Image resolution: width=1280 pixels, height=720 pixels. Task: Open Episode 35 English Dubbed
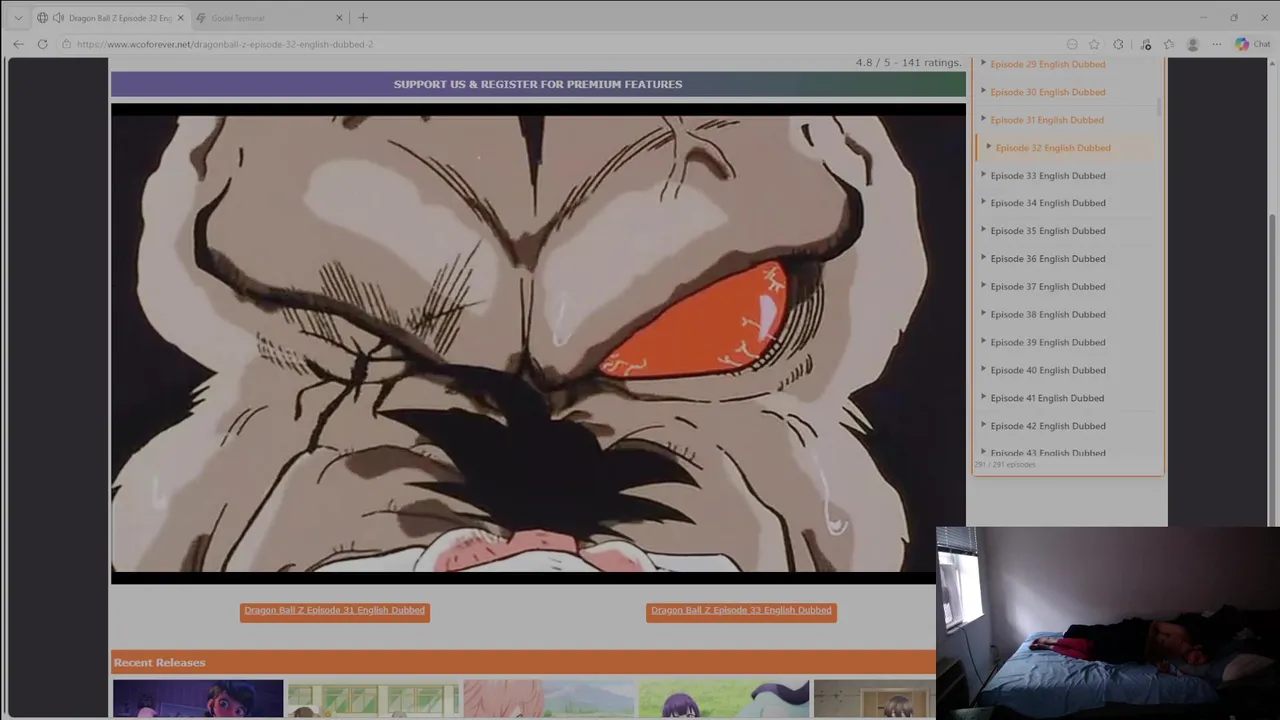click(1047, 231)
